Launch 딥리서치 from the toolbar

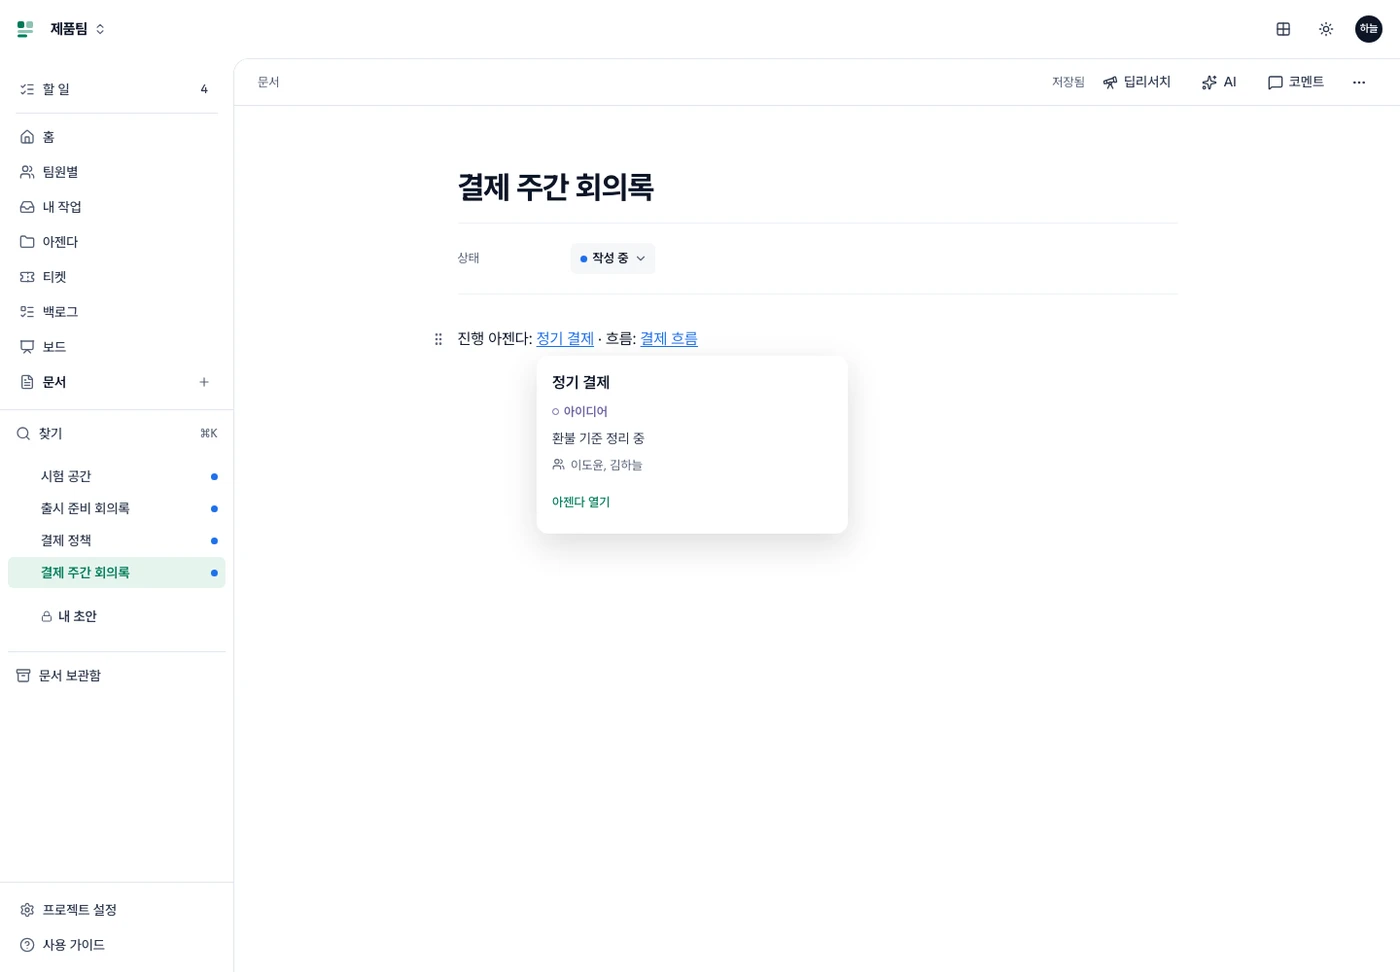click(1136, 82)
